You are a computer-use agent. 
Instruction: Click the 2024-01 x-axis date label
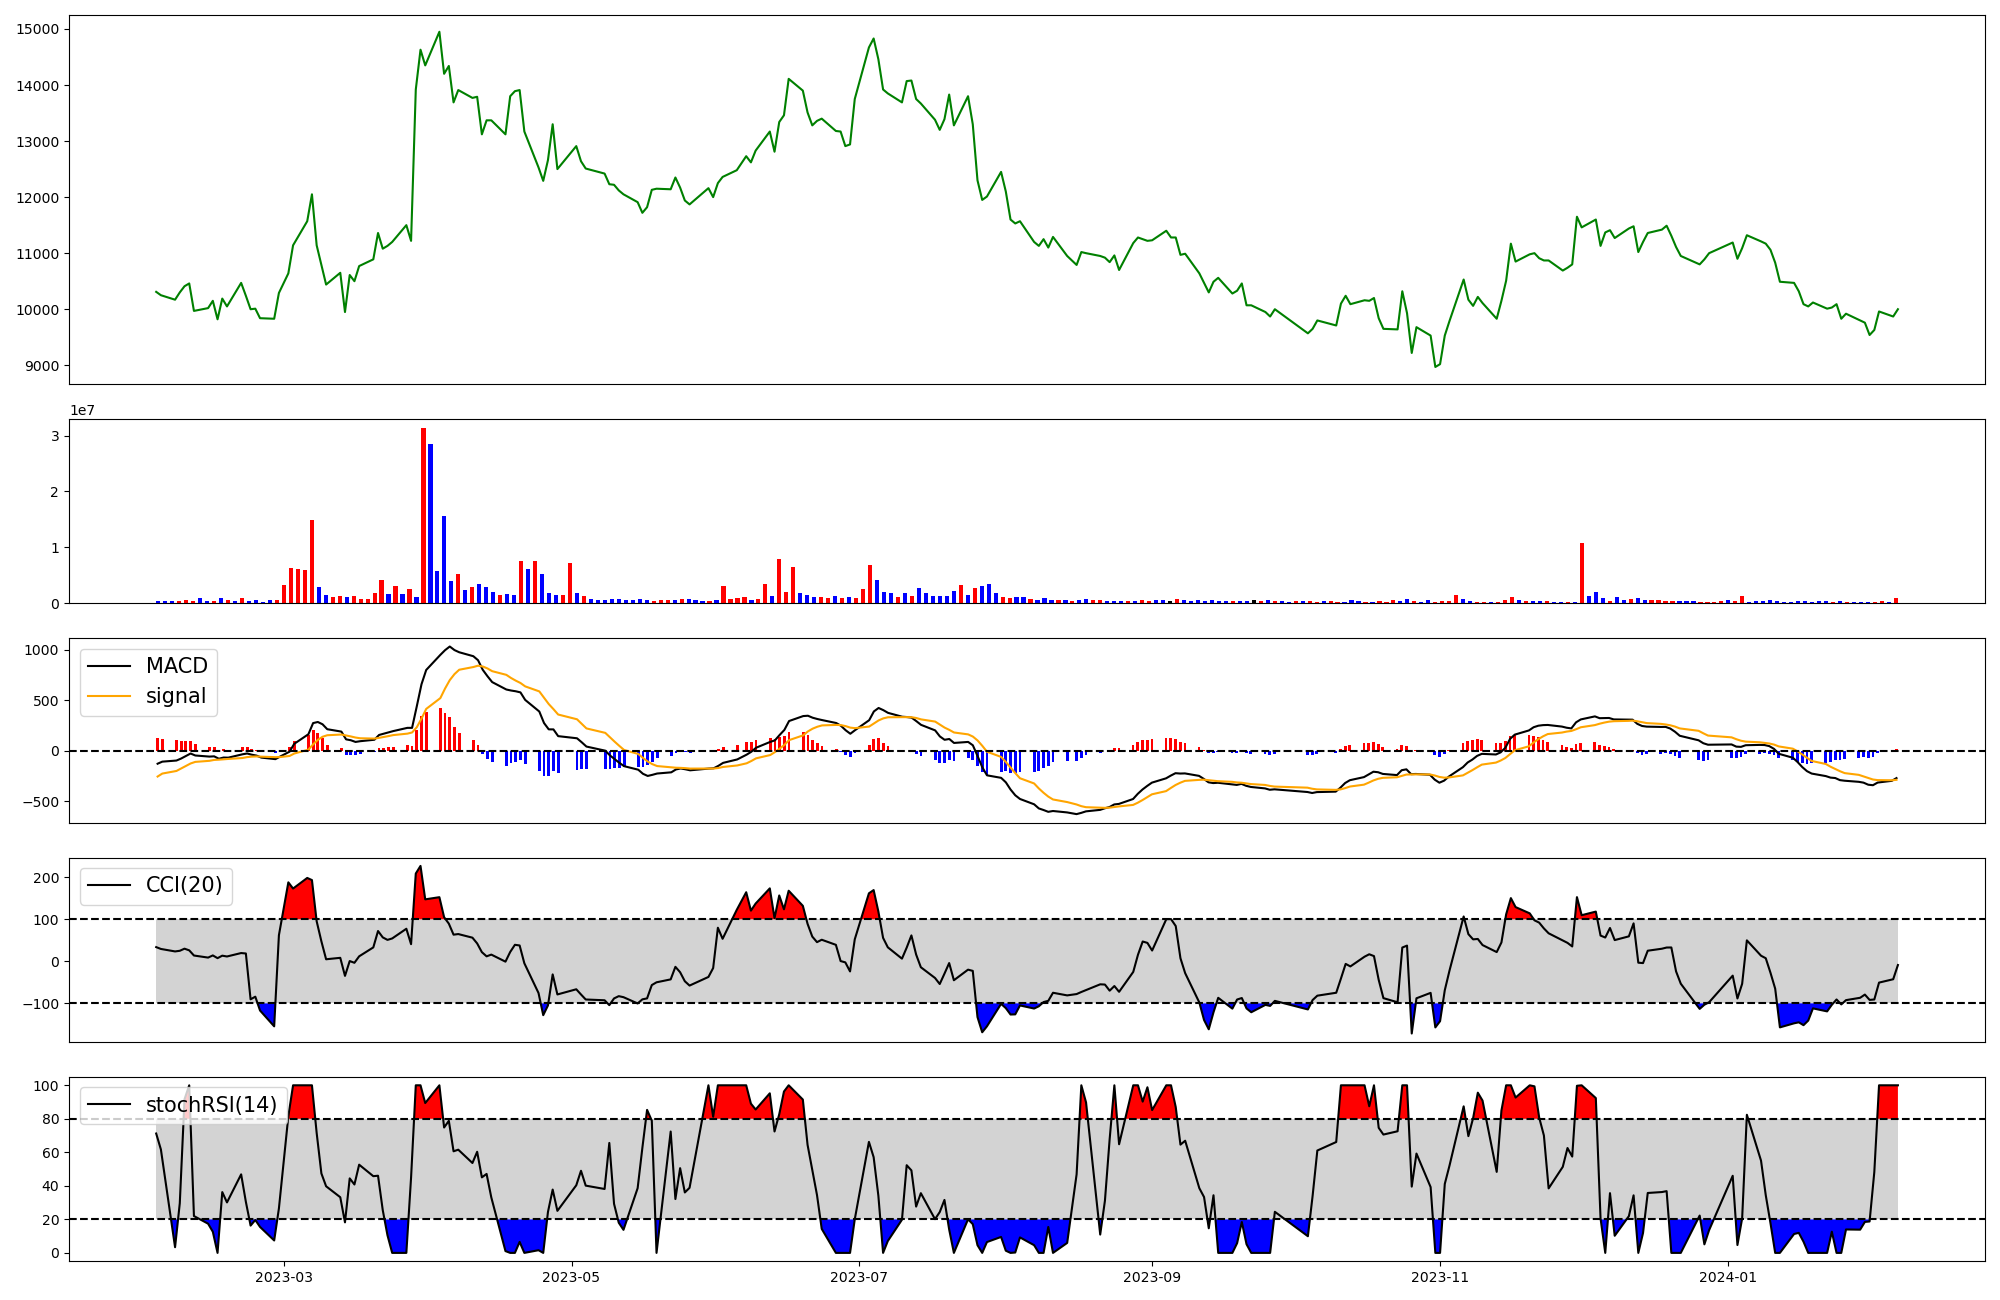[x=1728, y=1277]
